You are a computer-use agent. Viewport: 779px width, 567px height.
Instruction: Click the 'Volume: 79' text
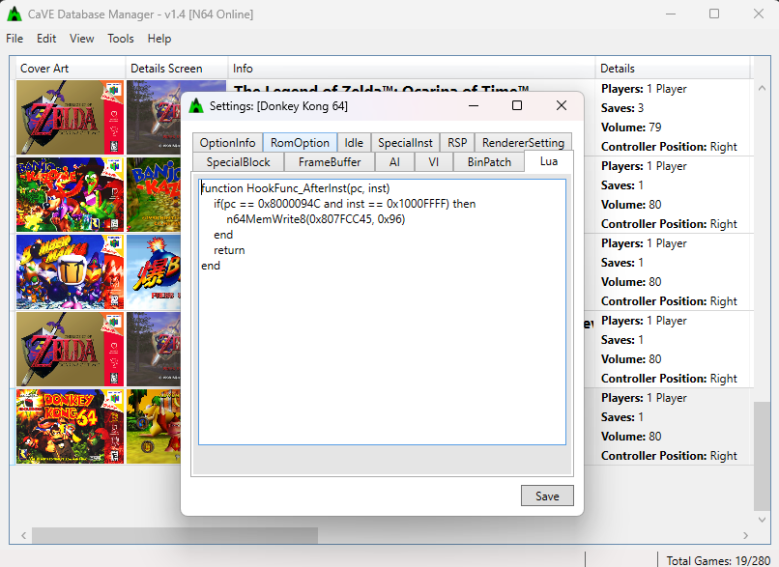click(631, 127)
